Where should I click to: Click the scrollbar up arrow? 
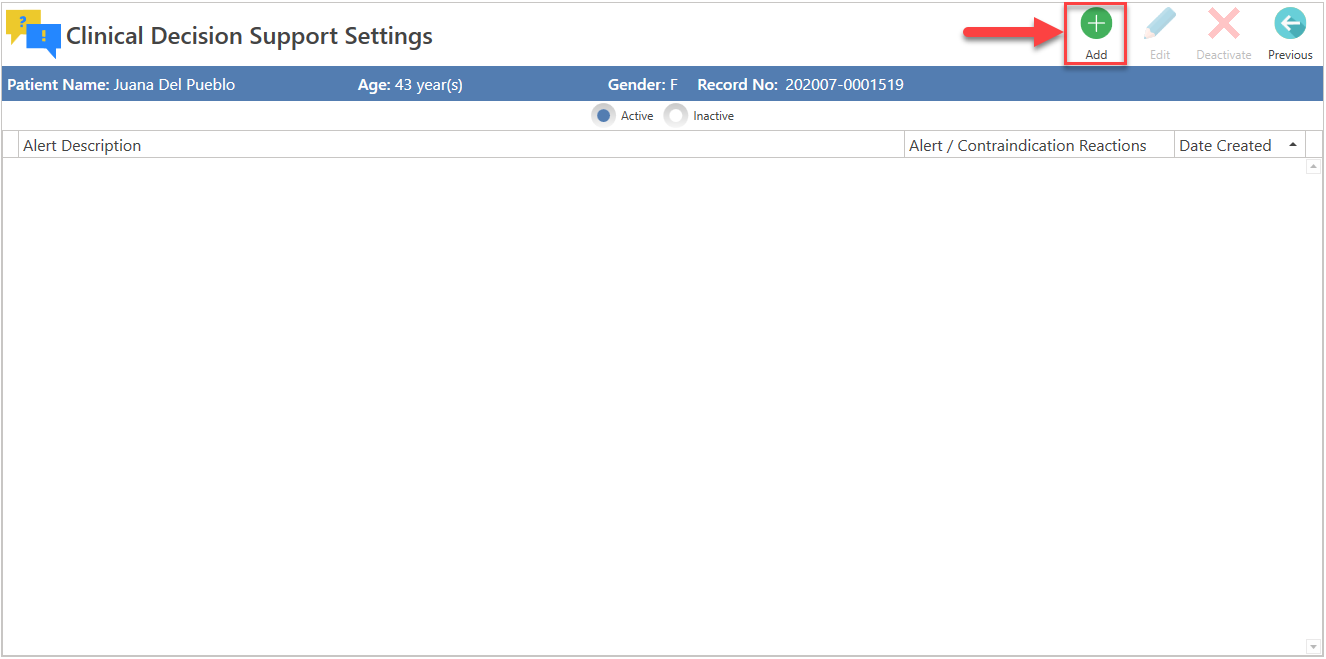tap(1314, 167)
